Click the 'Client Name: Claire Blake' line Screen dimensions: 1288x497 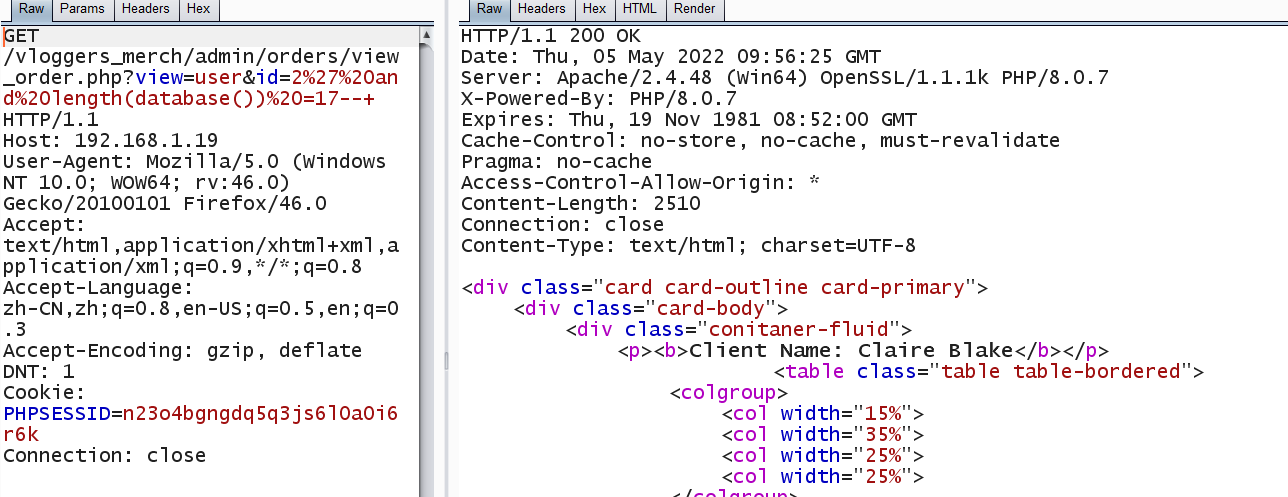863,350
